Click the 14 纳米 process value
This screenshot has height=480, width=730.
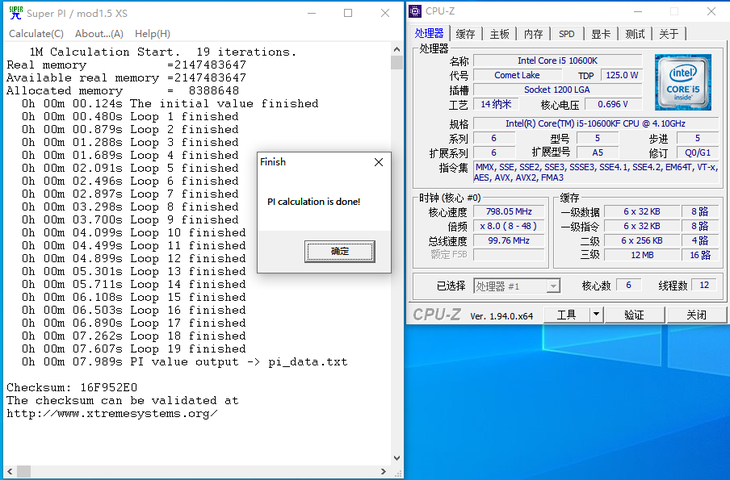click(x=496, y=104)
